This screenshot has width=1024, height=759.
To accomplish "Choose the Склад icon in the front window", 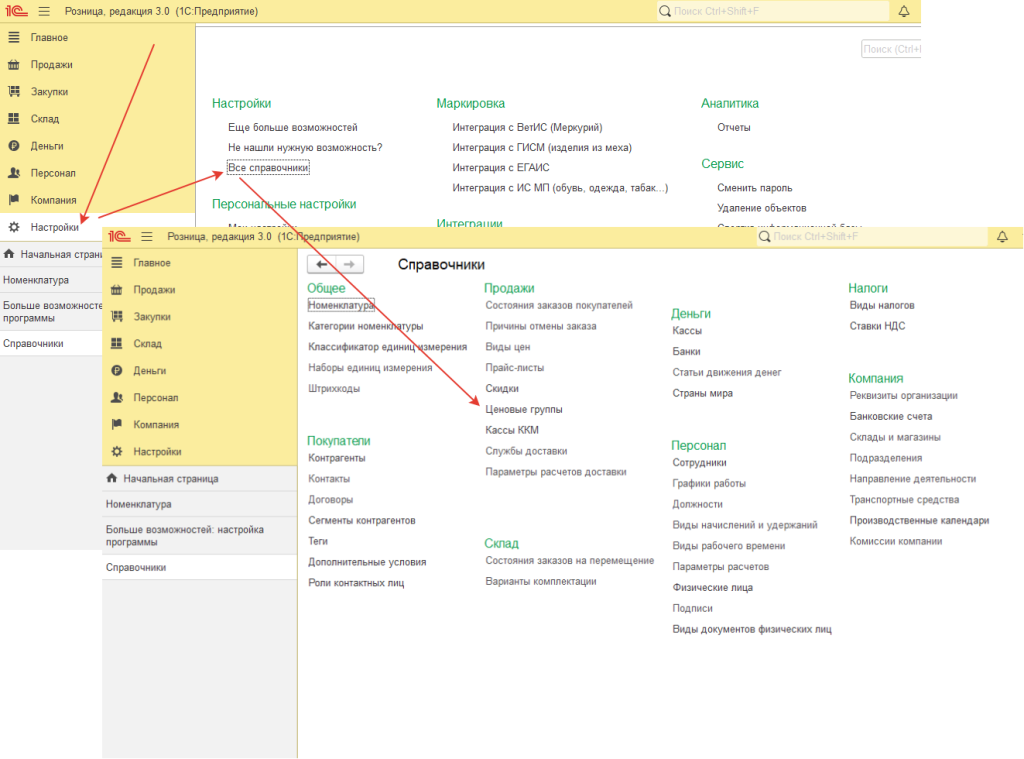I will [x=117, y=343].
